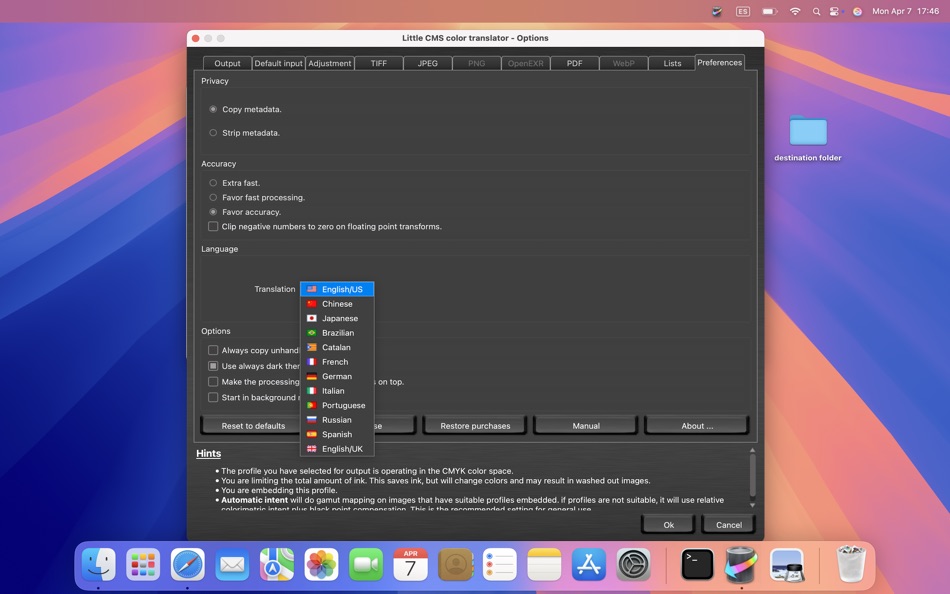Click the Hints panel scrollbar

pos(752,478)
